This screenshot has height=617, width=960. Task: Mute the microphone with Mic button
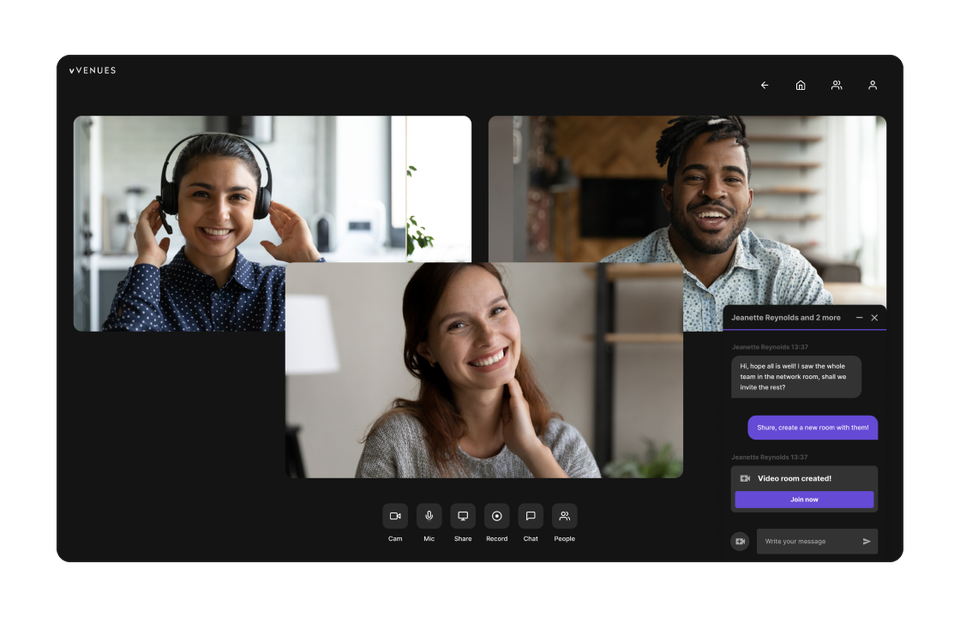point(429,516)
